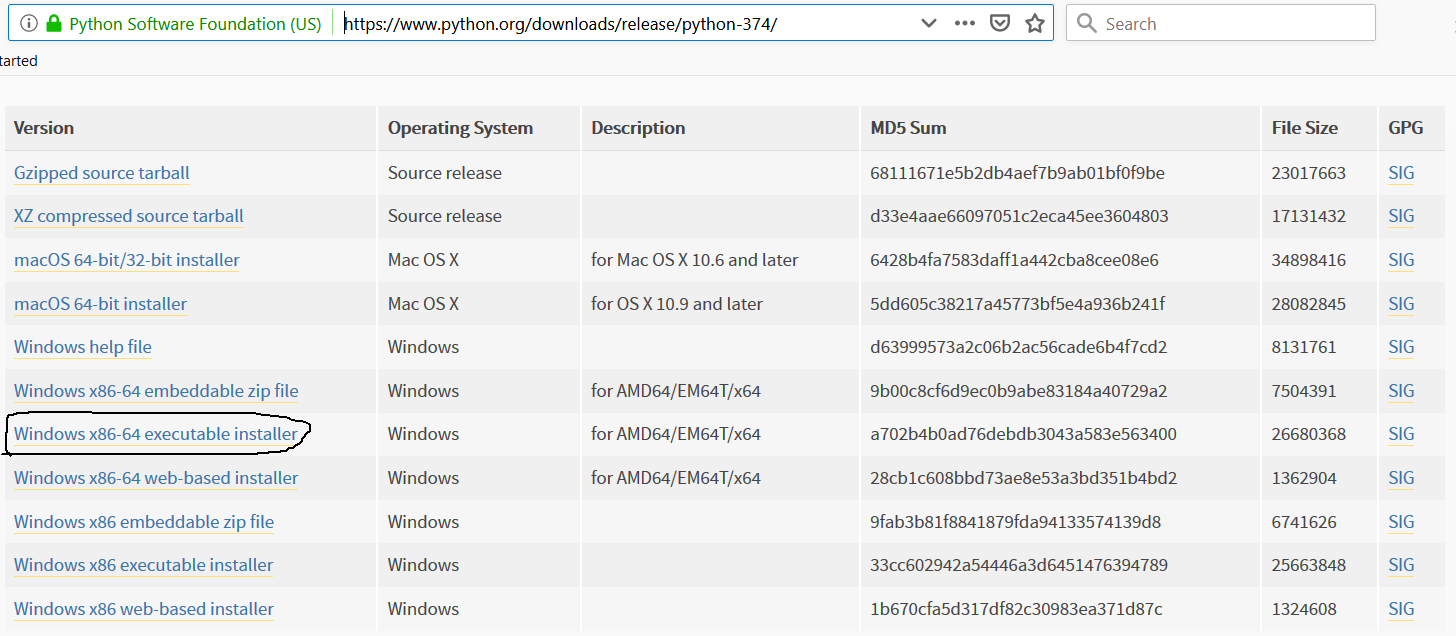
Task: Download the macOS 64-bit installer
Action: click(x=100, y=304)
